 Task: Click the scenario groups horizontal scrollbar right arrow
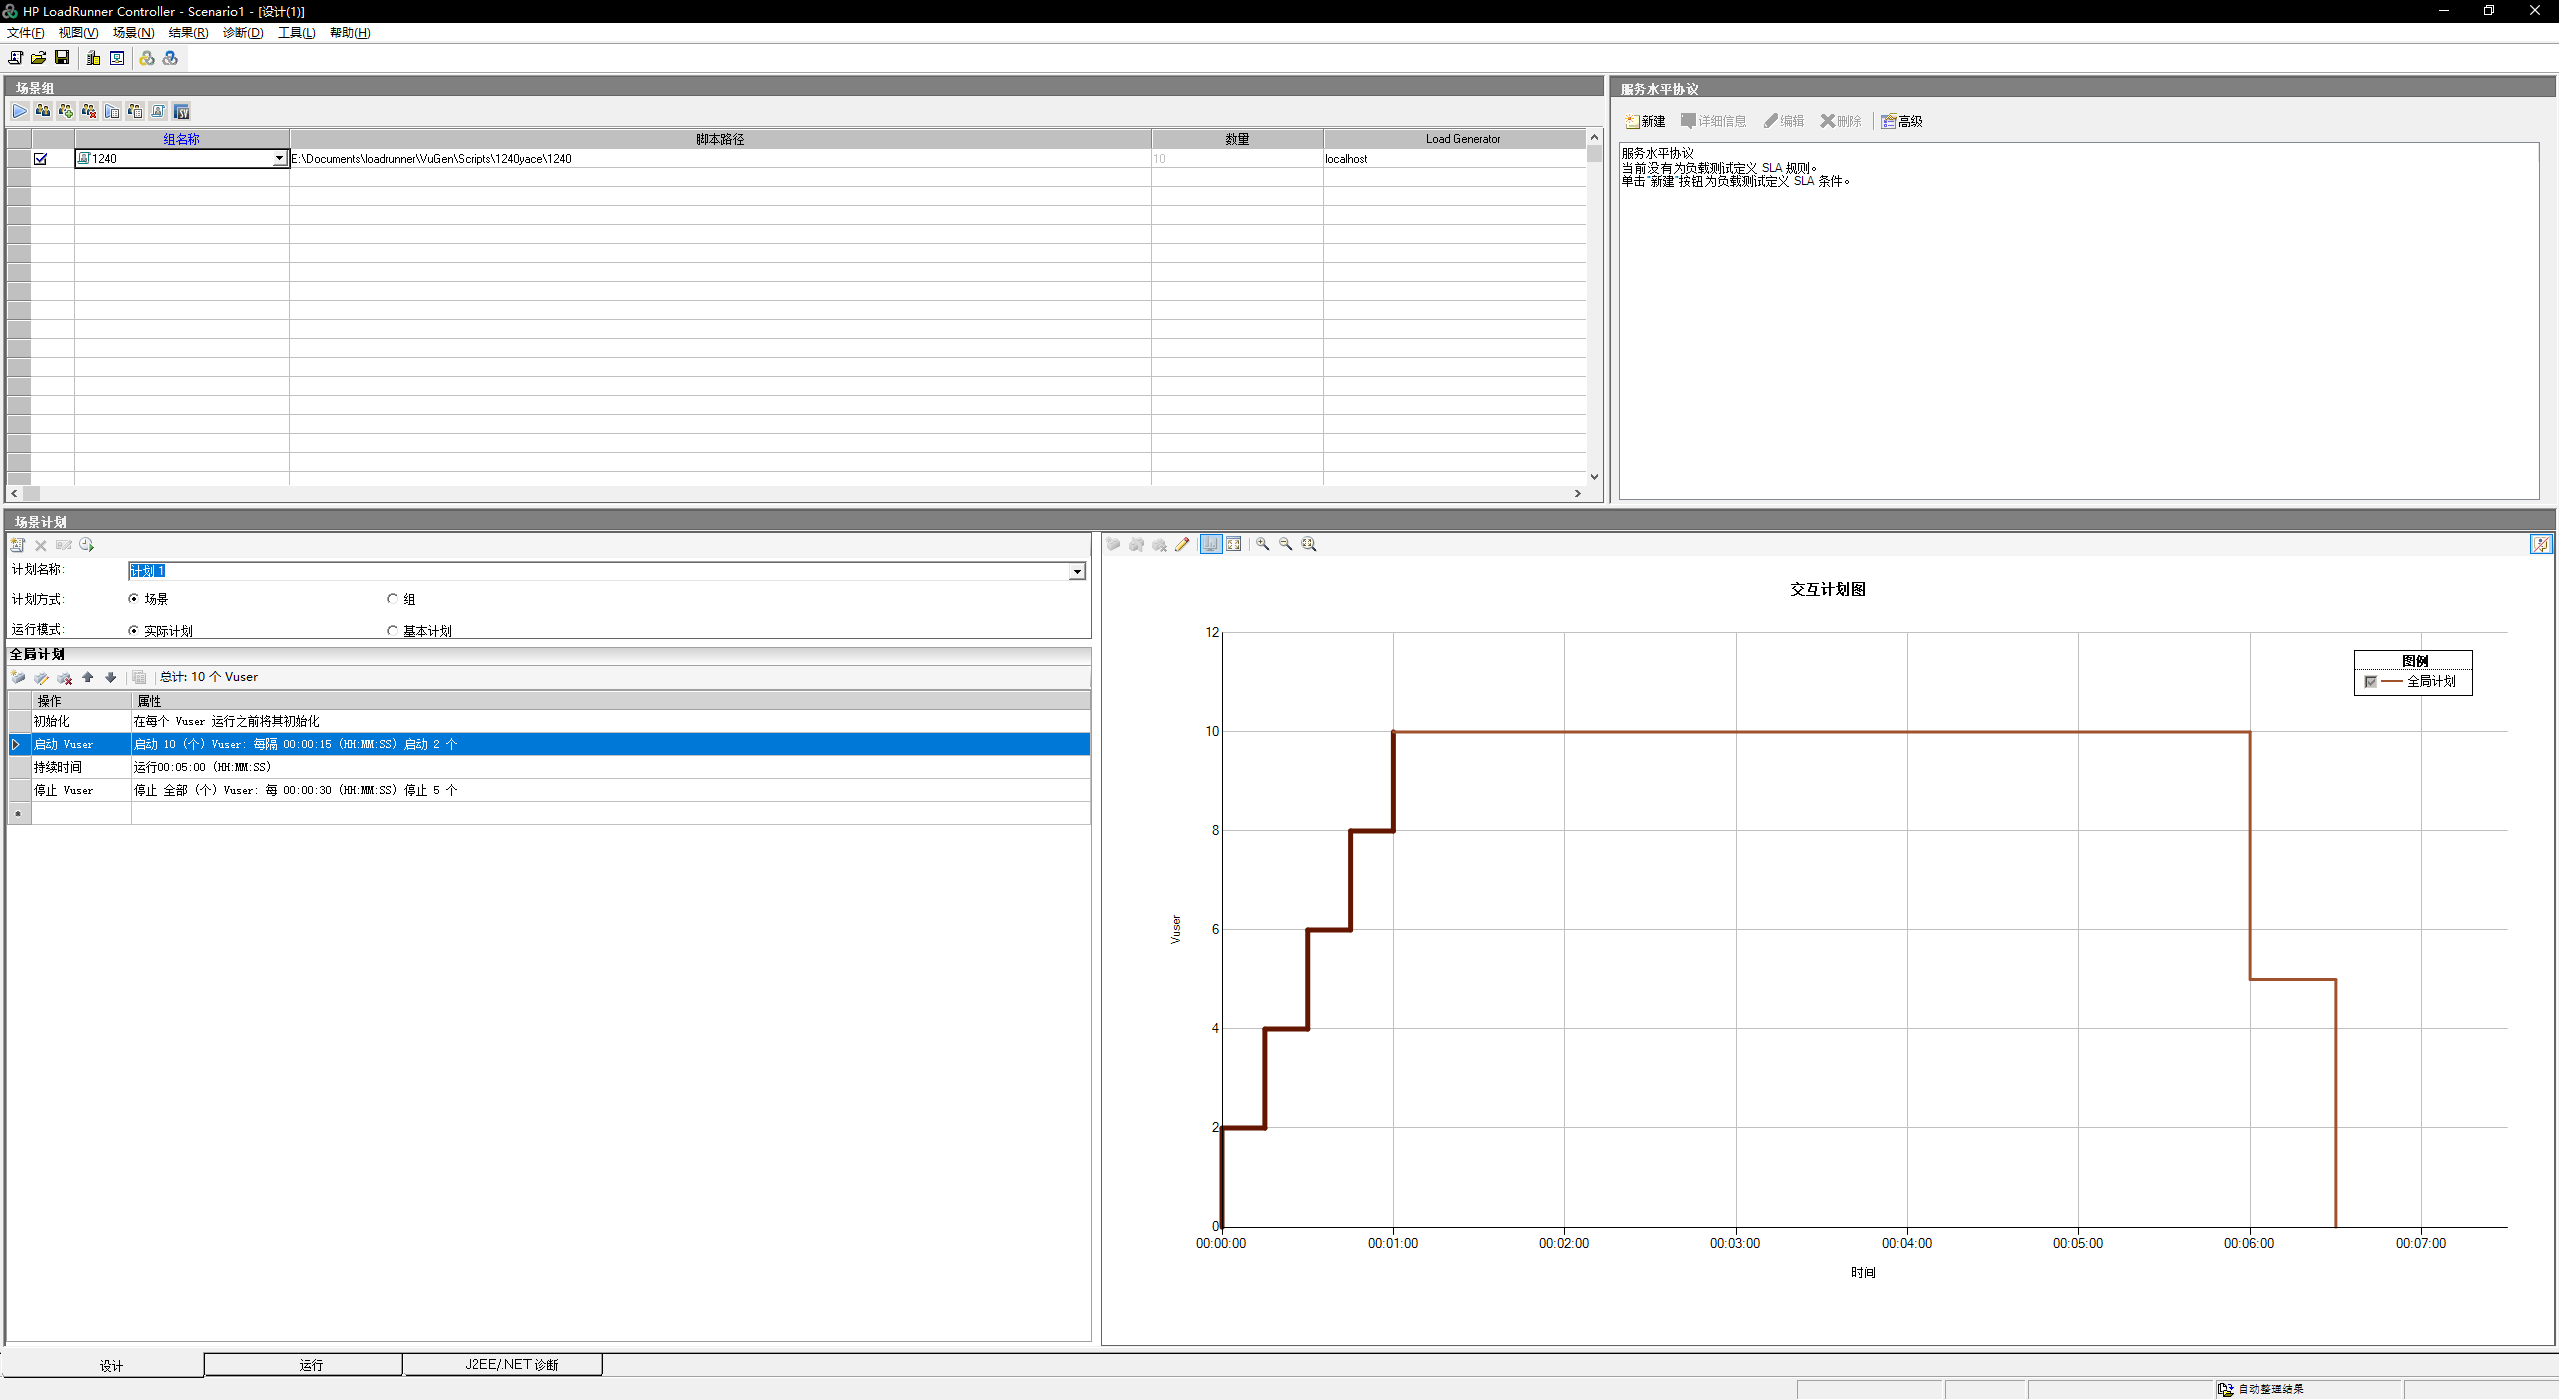pos(1578,493)
